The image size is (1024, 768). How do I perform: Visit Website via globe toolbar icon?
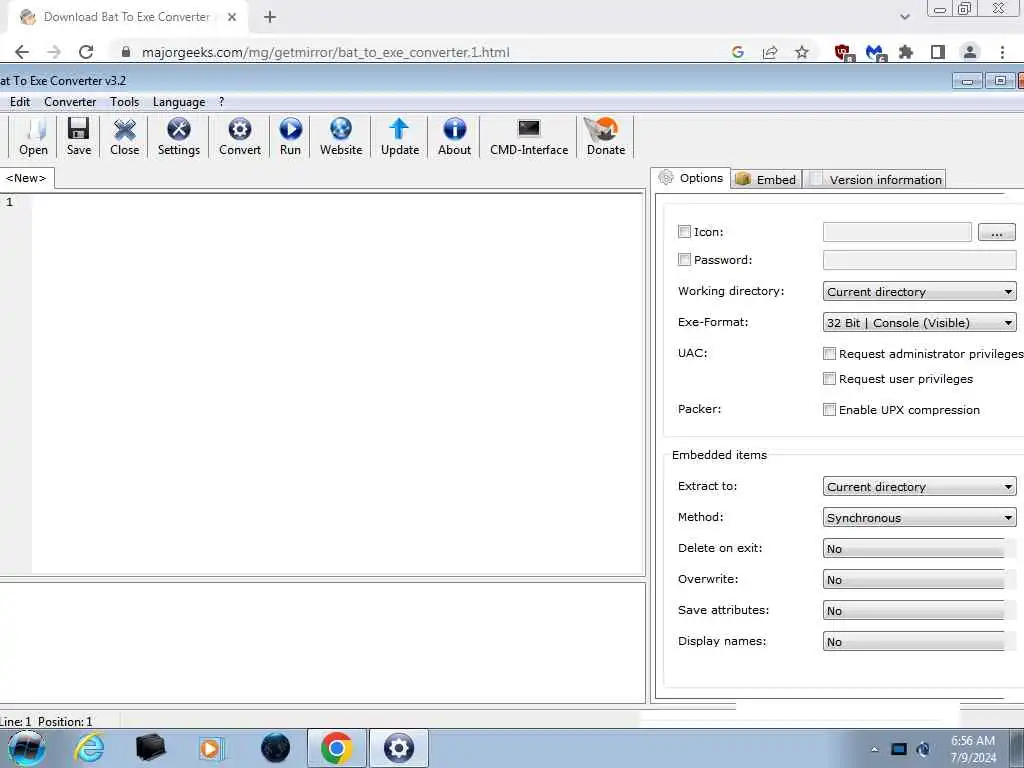click(x=341, y=136)
